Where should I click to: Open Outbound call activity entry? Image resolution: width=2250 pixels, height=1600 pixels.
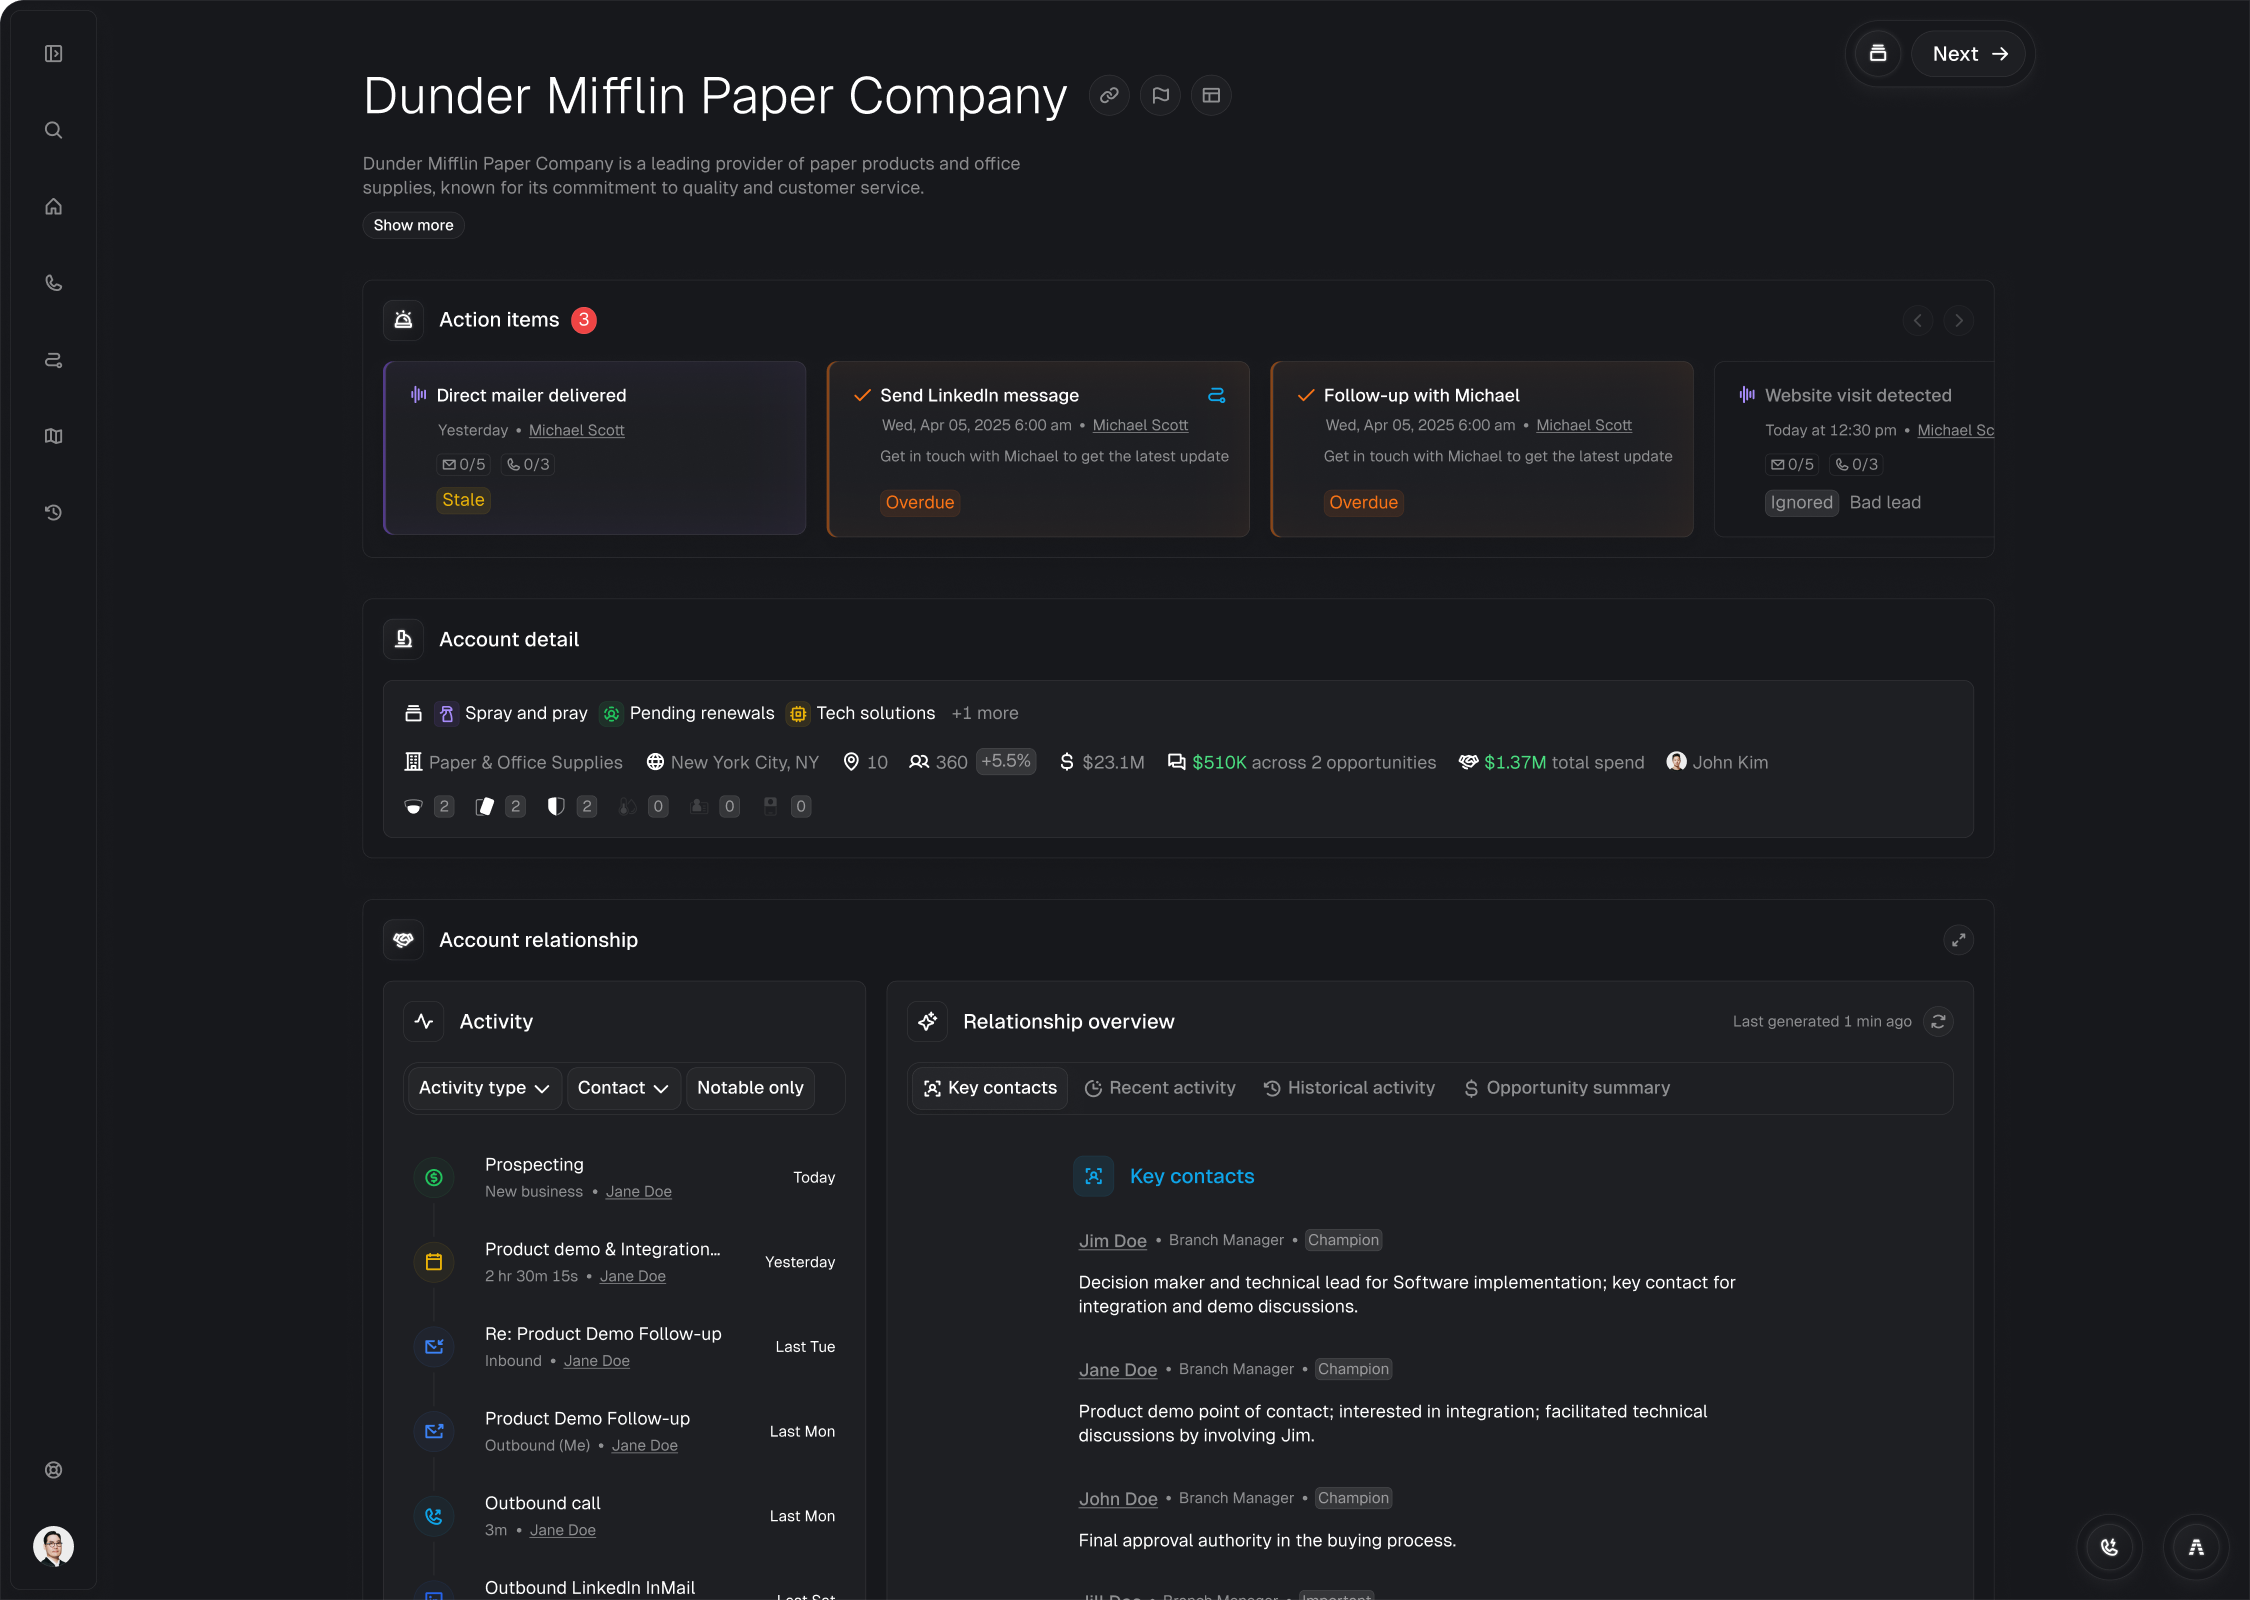coord(624,1516)
